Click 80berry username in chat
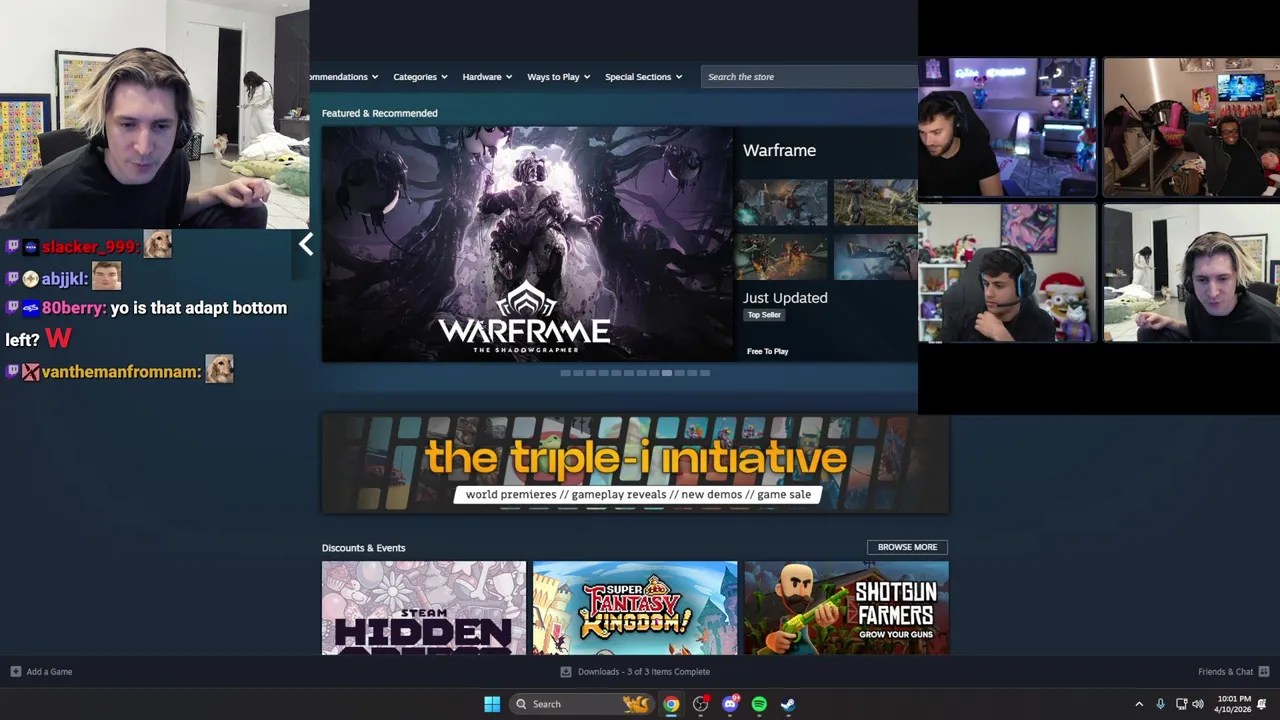This screenshot has width=1280, height=720. click(73, 308)
